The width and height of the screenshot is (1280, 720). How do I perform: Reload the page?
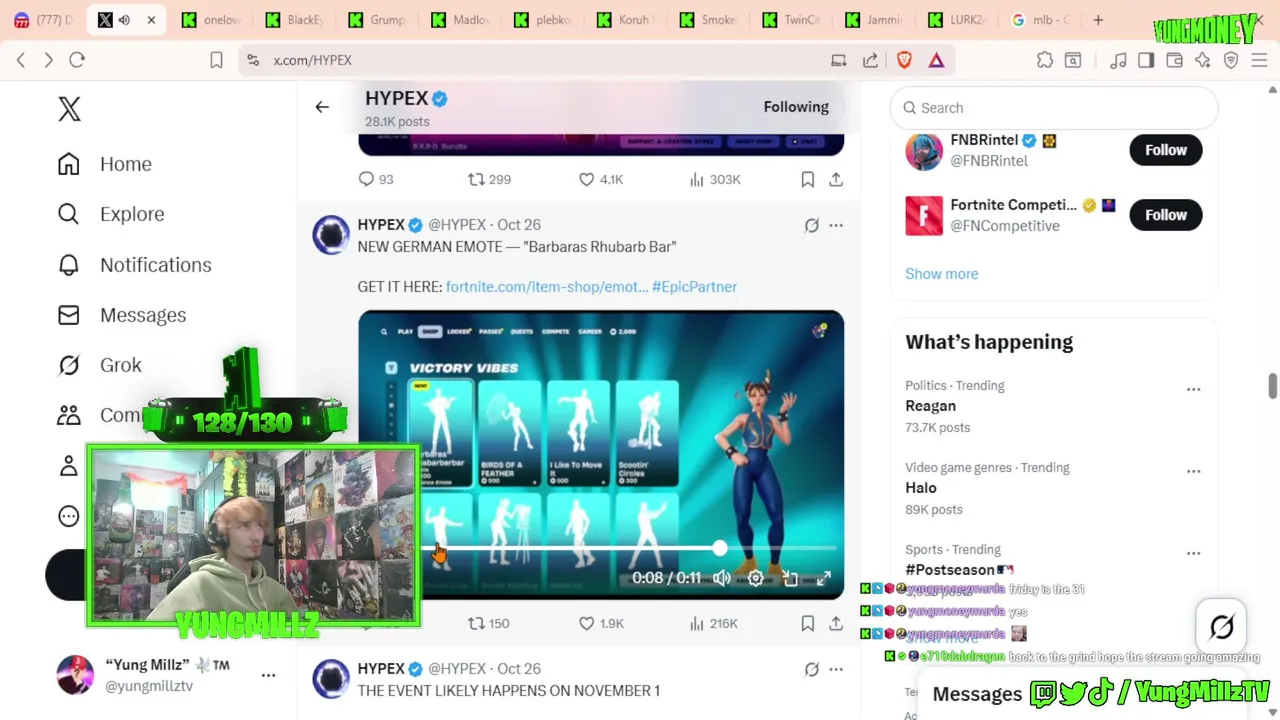[77, 60]
